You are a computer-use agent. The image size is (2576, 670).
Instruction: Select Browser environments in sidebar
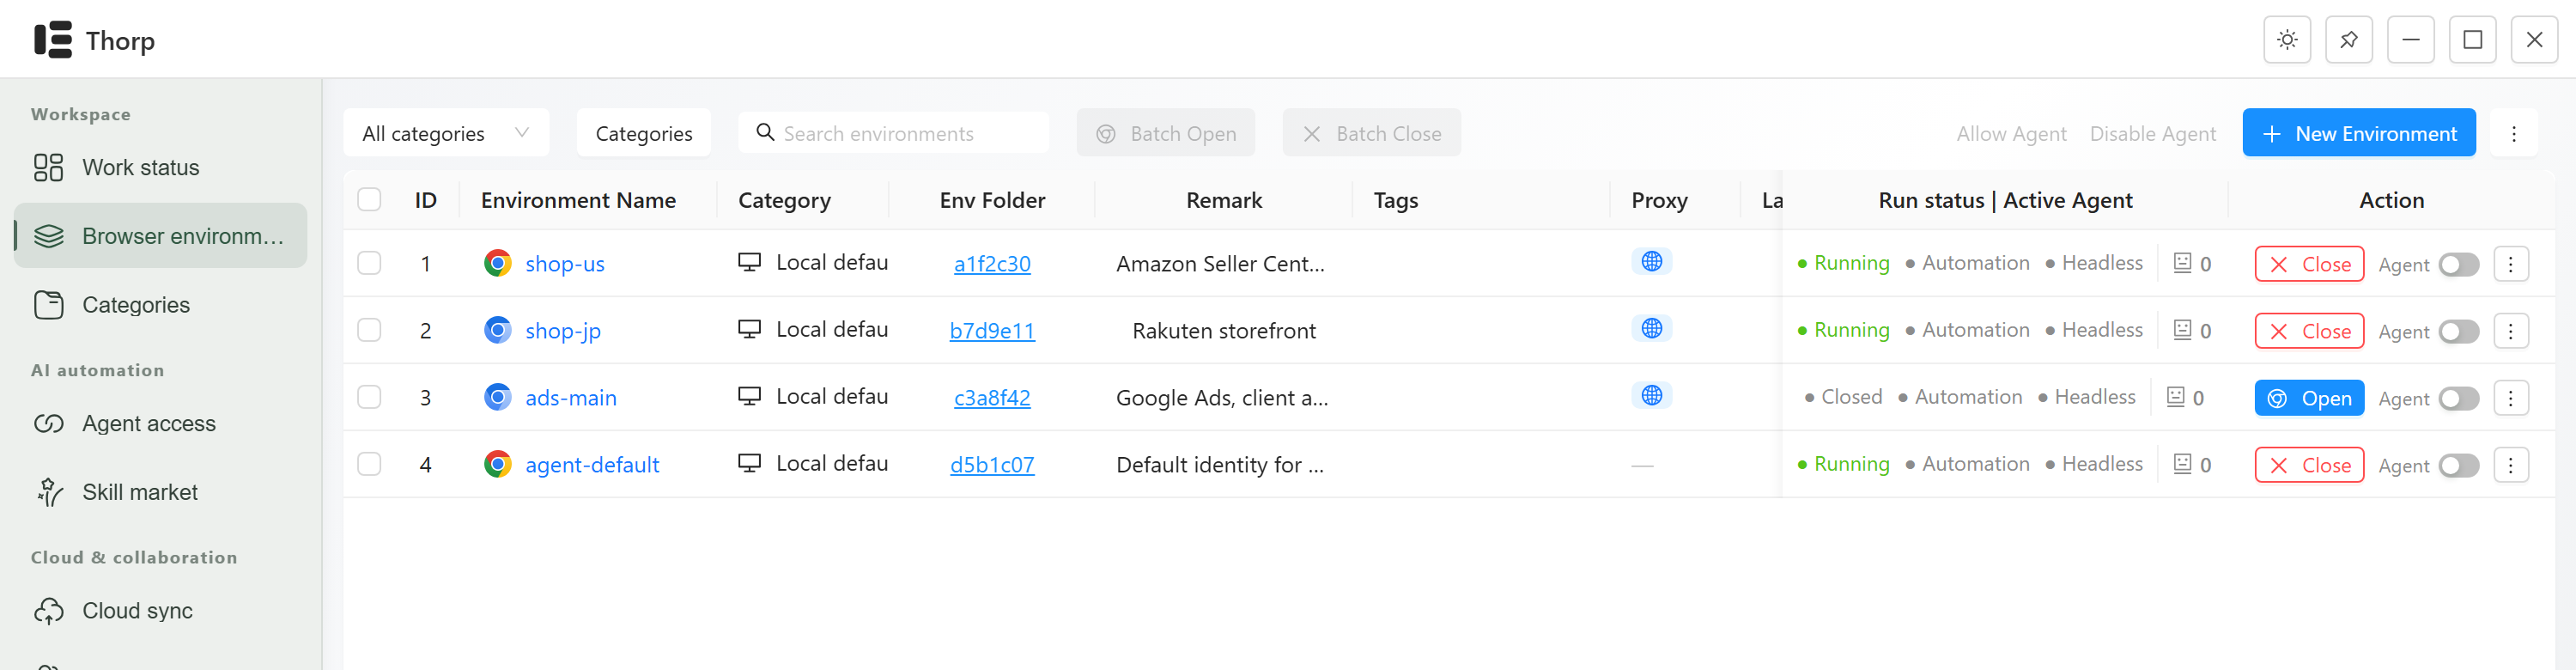[160, 236]
